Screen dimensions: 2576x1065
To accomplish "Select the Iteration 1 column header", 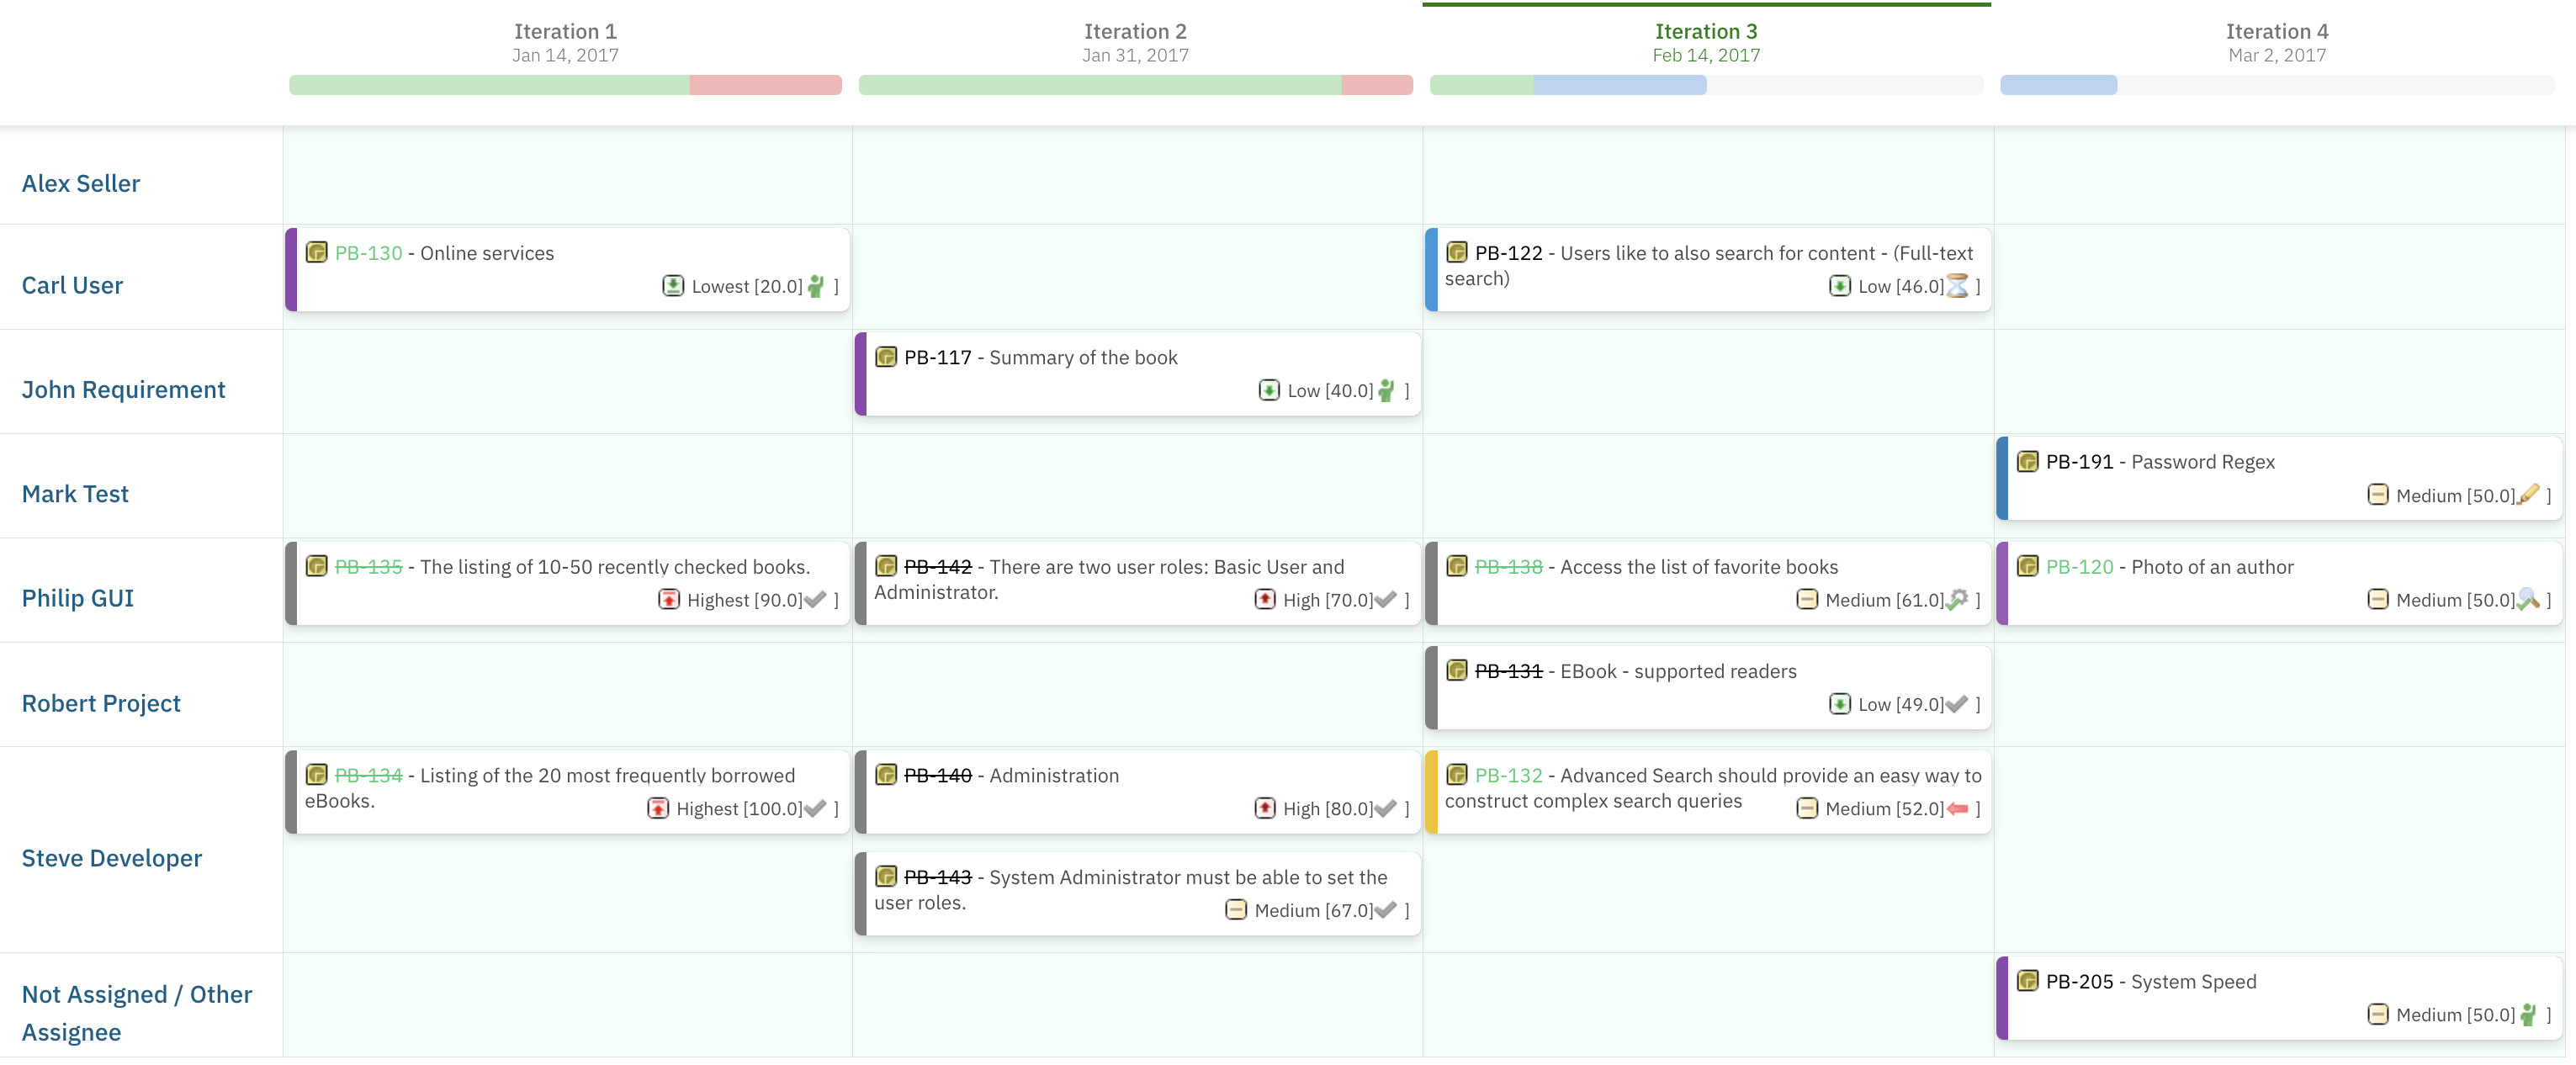I will [x=565, y=42].
